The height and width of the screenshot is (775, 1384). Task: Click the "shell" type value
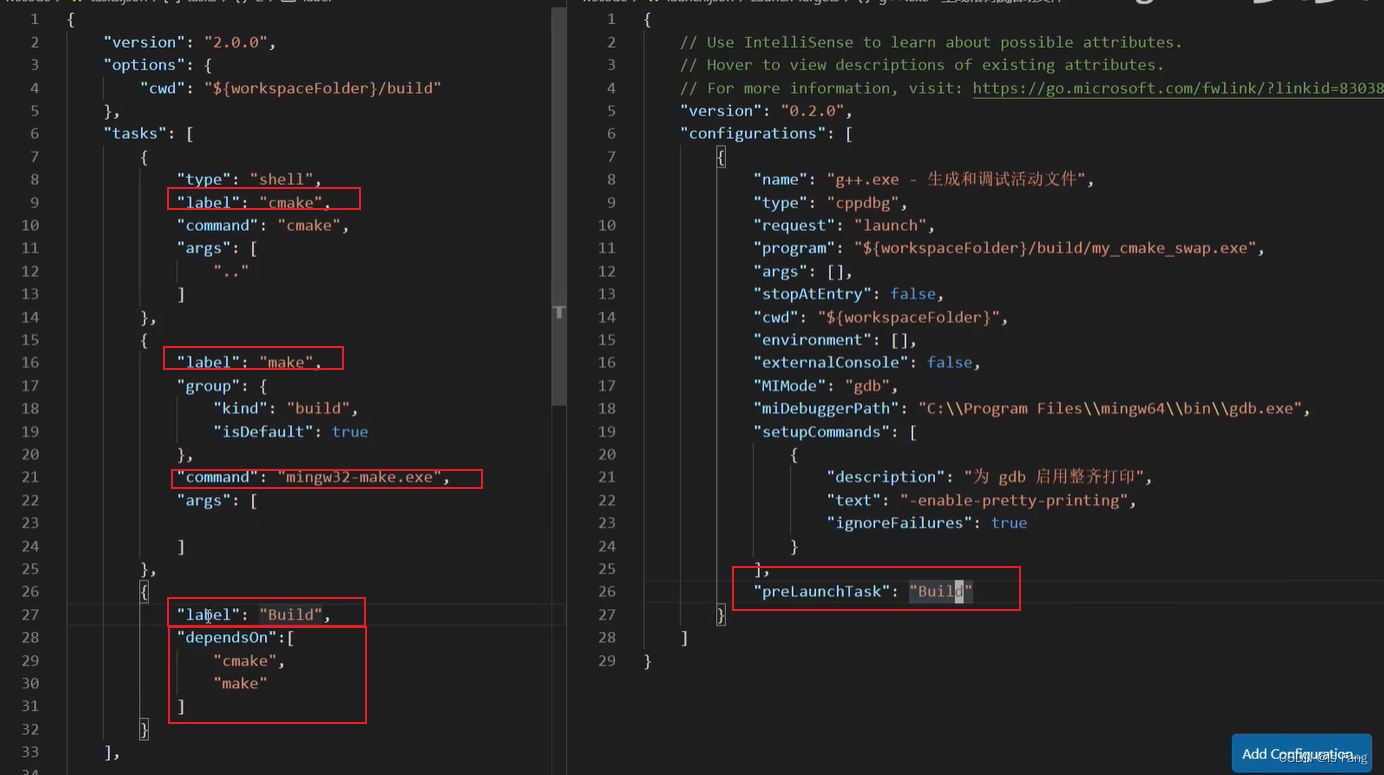coord(281,180)
